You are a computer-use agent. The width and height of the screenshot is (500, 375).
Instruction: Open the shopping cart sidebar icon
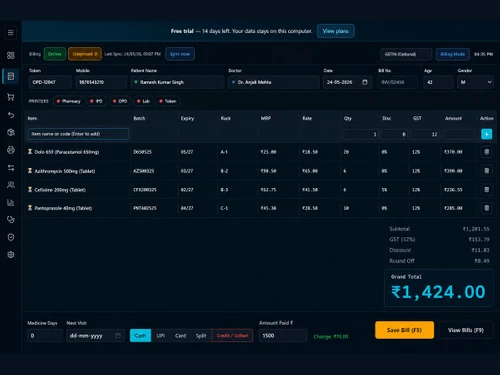tap(11, 97)
